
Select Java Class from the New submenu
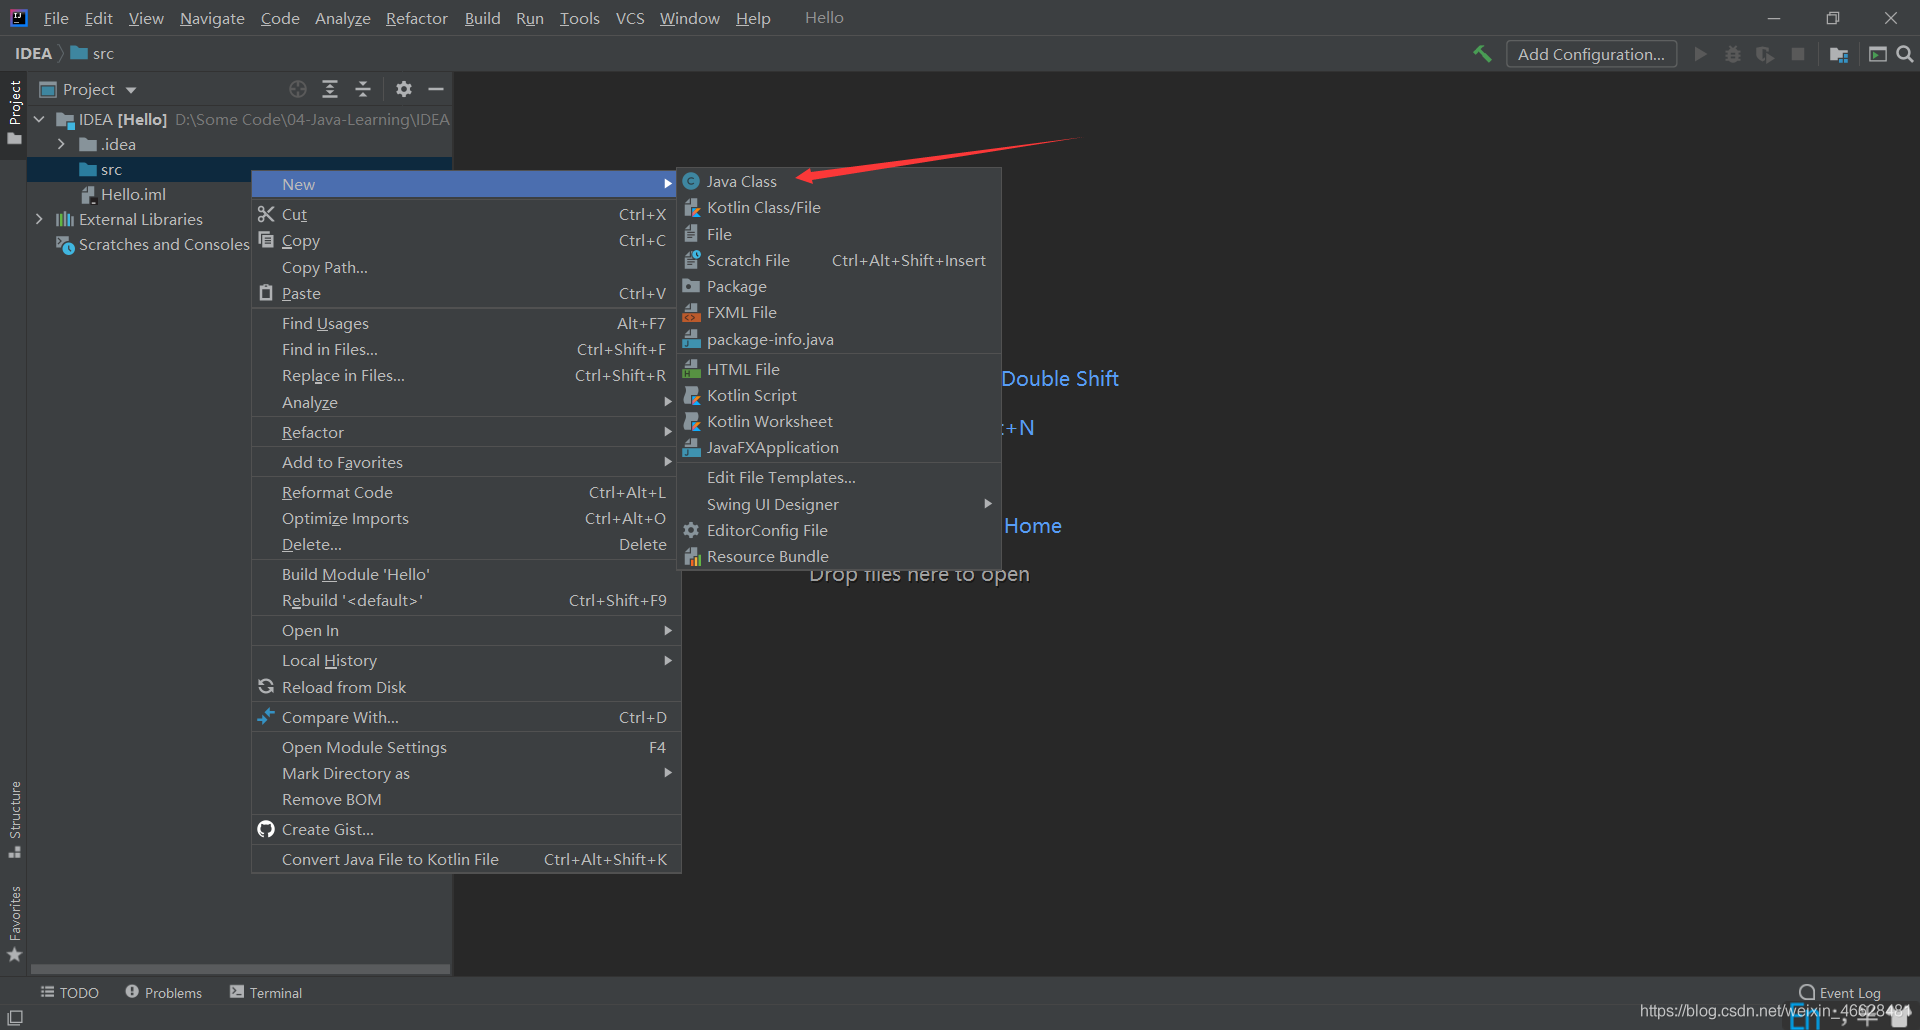[741, 181]
